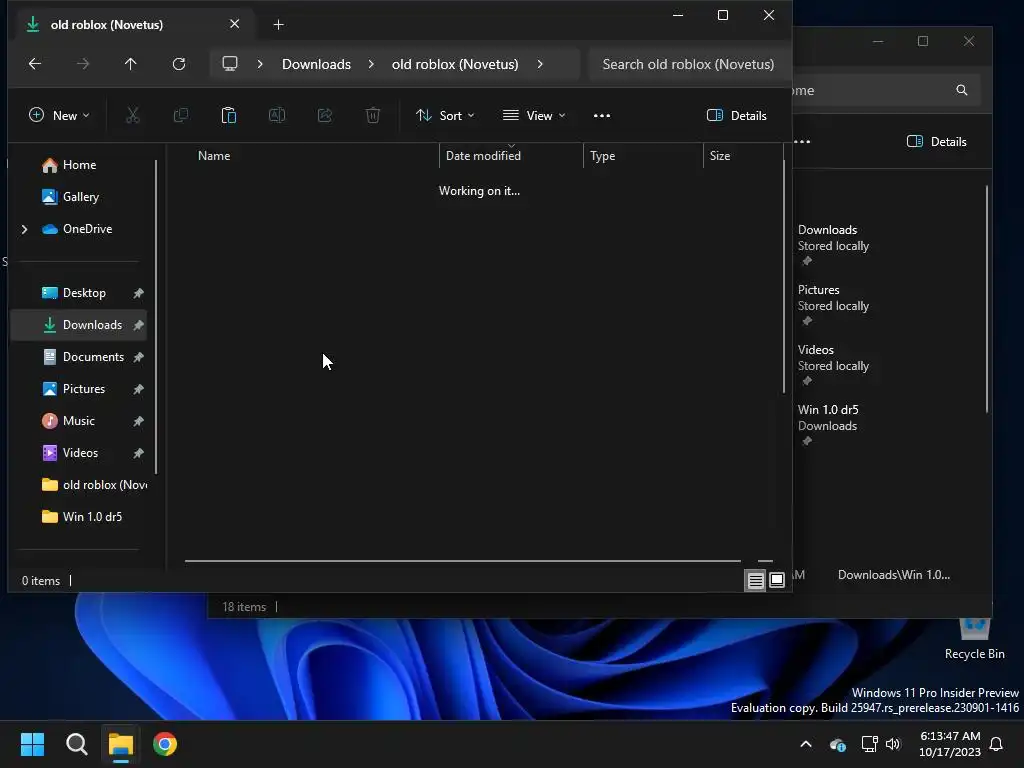
Task: Click the Paste clipboard icon
Action: [x=229, y=116]
